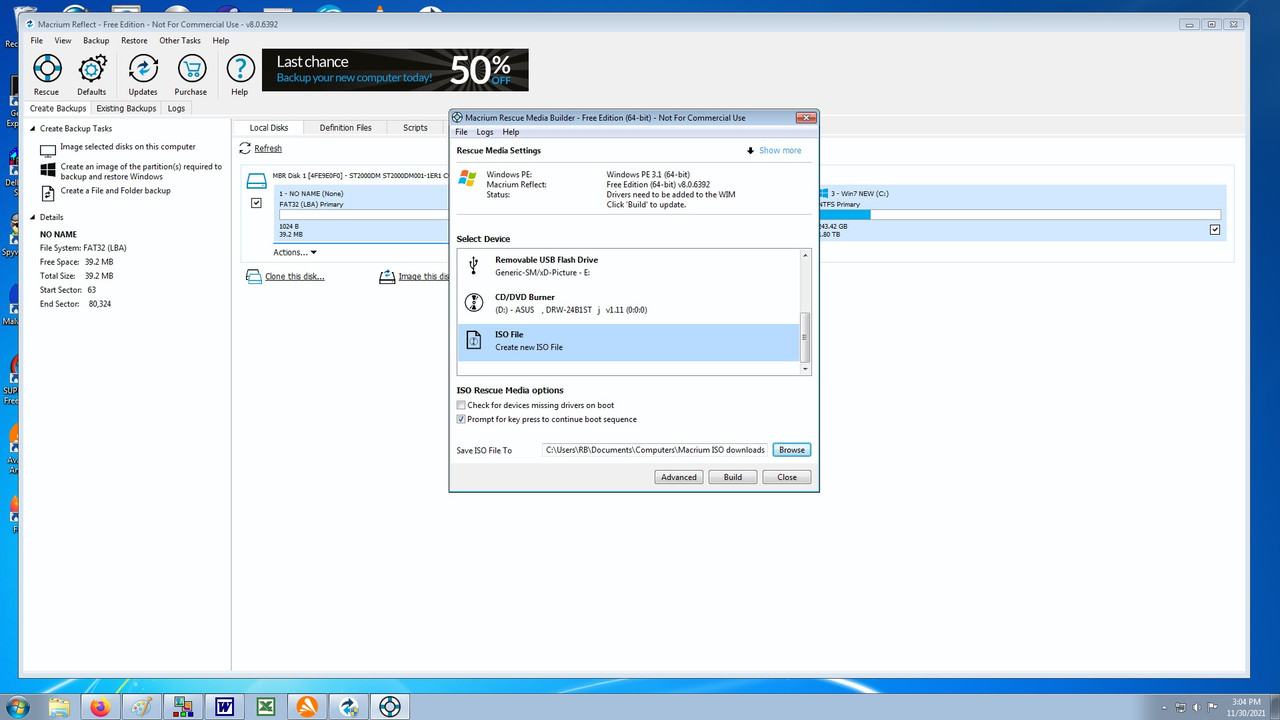
Task: Click the Refresh arrows icon
Action: 245,148
